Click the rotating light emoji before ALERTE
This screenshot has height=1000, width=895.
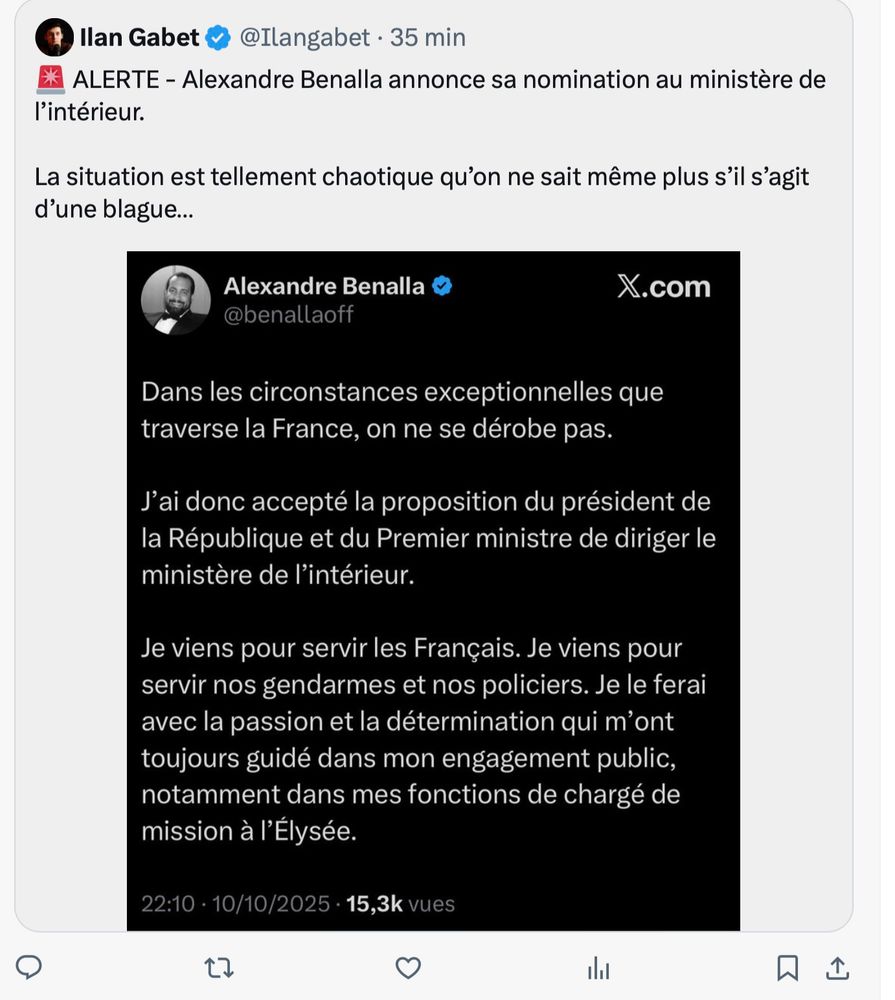pos(48,80)
